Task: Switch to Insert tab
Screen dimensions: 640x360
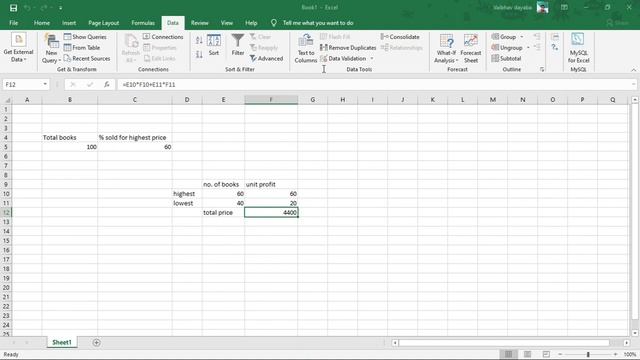Action: [x=69, y=23]
